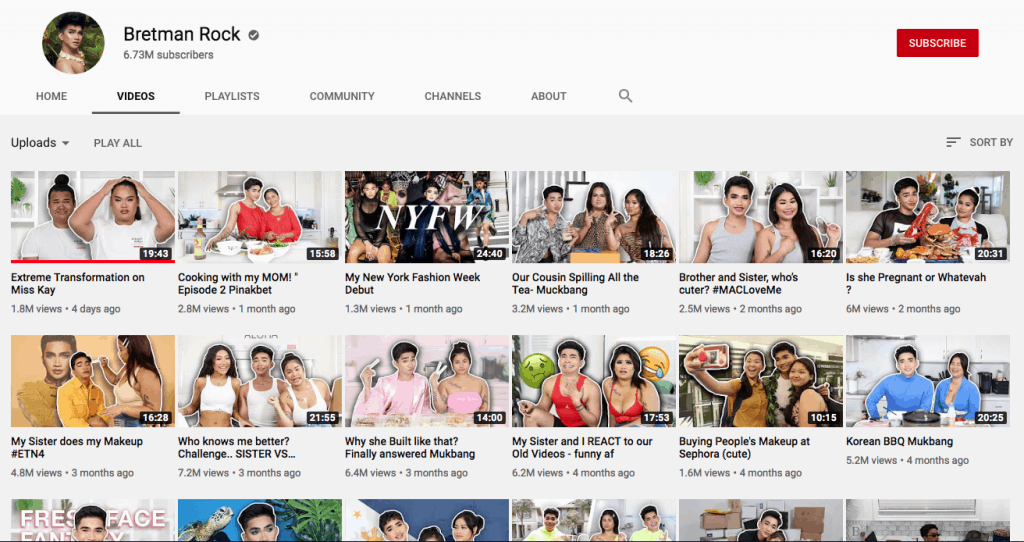Open Is she Pregnant or Whatevah thumbnail
Screen dimensions: 1024x542
pyautogui.click(x=927, y=216)
